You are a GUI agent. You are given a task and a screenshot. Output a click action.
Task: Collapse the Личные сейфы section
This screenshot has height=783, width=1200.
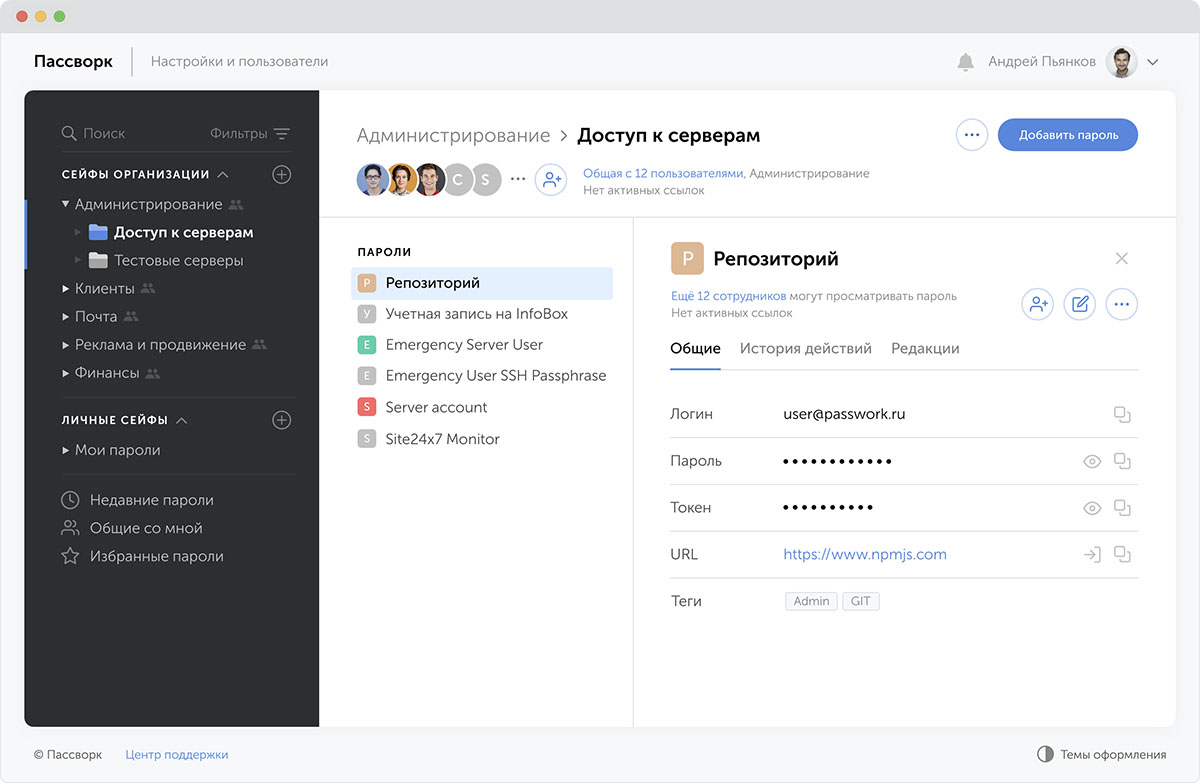(182, 421)
